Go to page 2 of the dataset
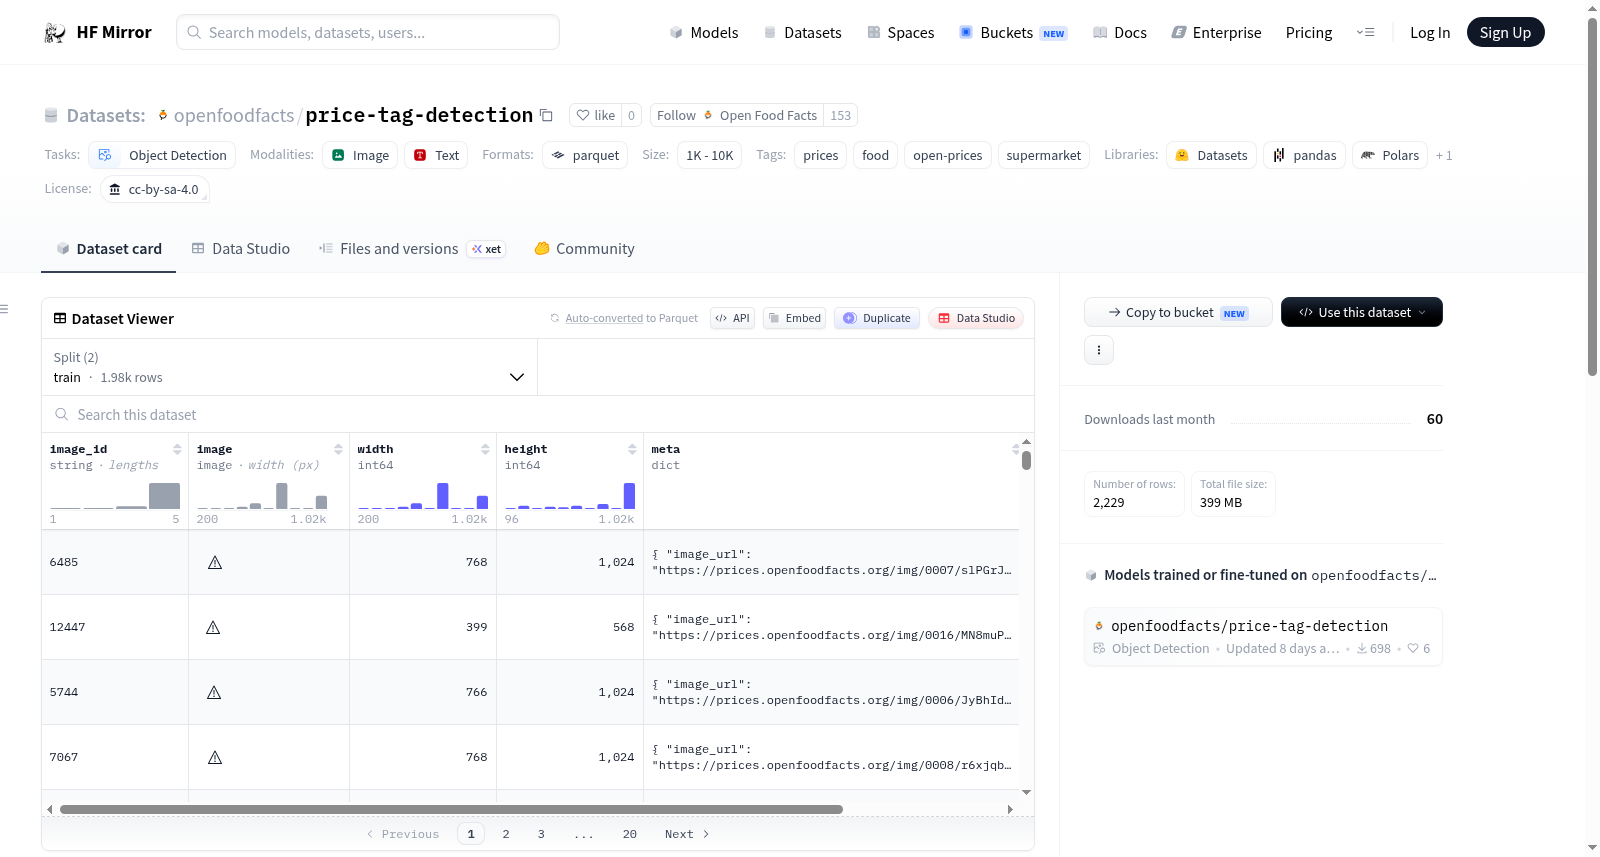Viewport: 1600px width, 857px height. point(506,834)
